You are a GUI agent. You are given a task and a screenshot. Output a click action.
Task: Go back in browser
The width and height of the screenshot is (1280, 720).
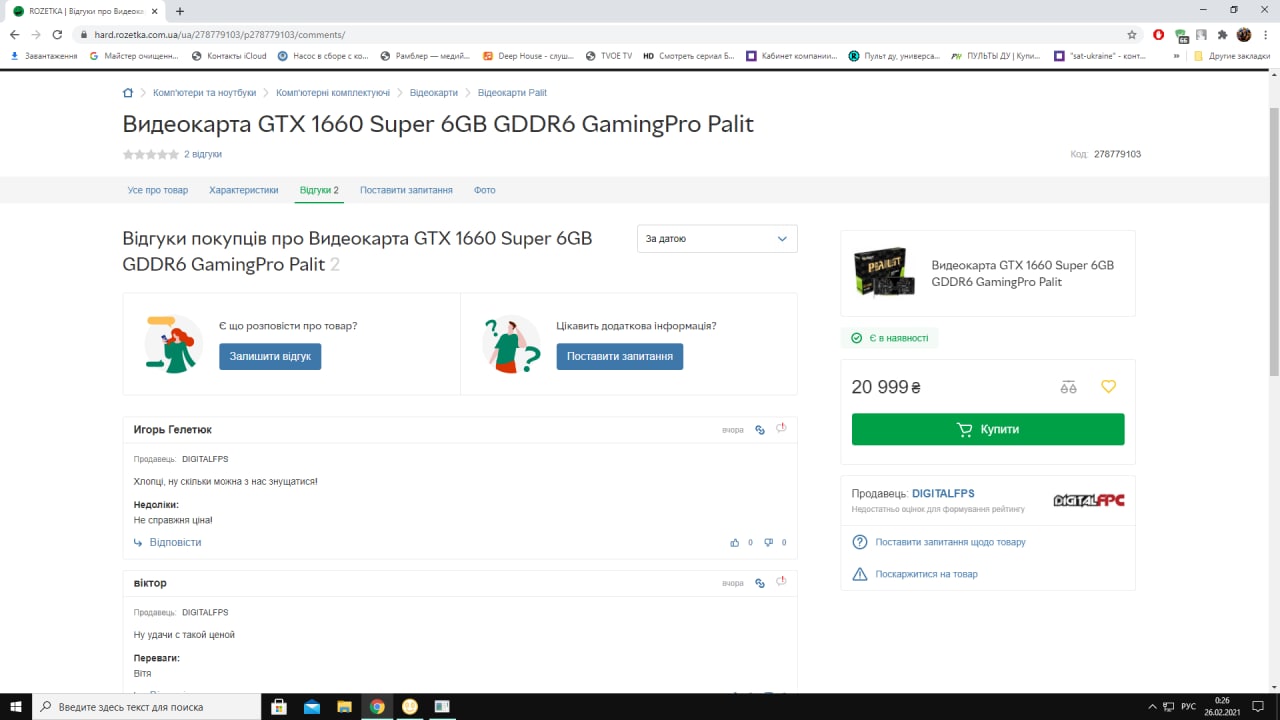pos(14,34)
